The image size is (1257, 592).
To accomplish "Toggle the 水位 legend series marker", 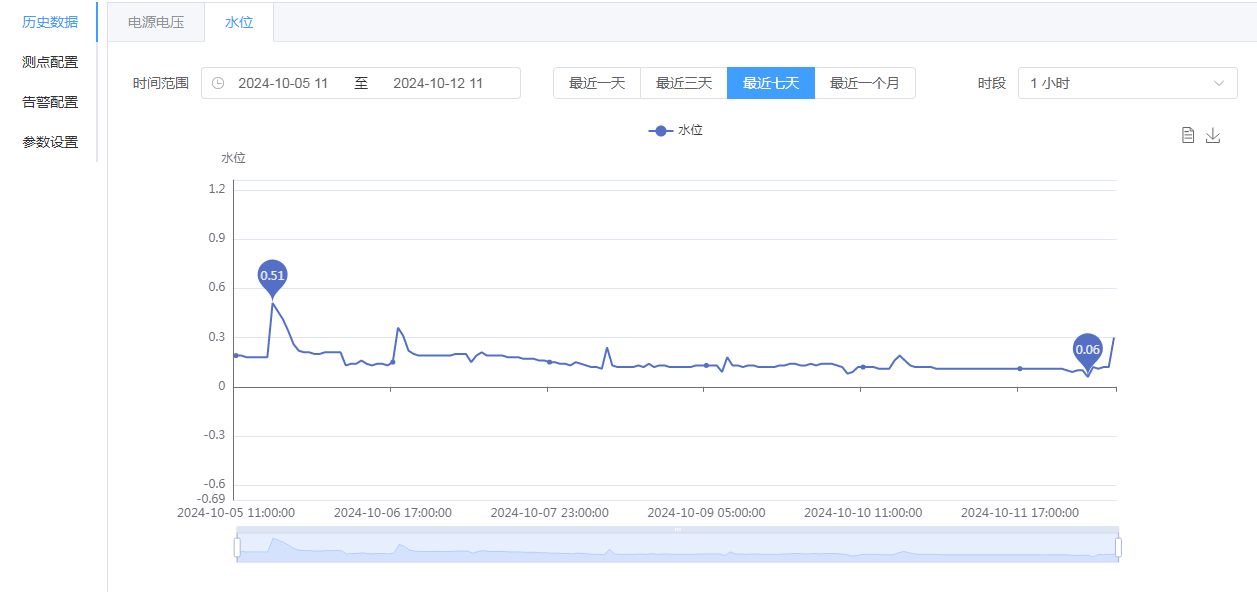I will click(x=660, y=130).
